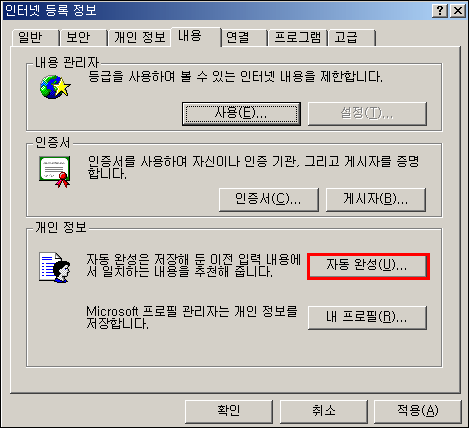Confirm with the 확인 button
The image size is (469, 428).
tap(229, 411)
